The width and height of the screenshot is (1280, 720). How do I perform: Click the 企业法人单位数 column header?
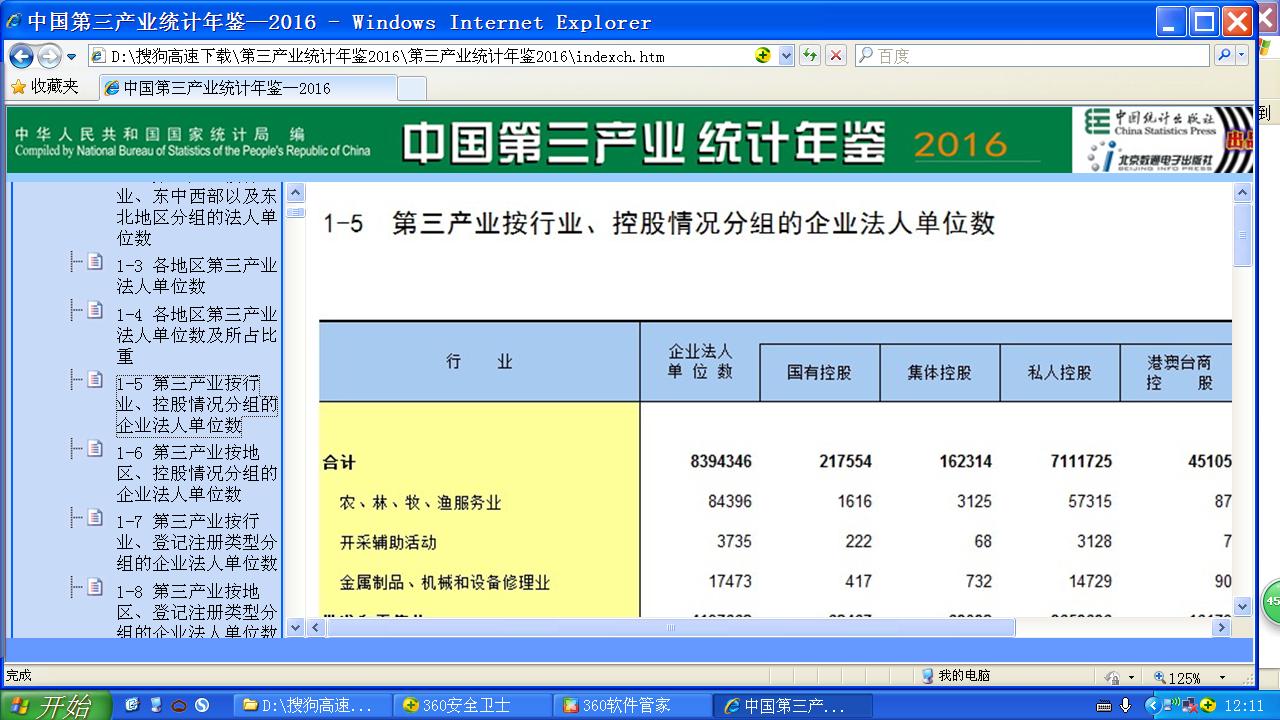(x=700, y=362)
